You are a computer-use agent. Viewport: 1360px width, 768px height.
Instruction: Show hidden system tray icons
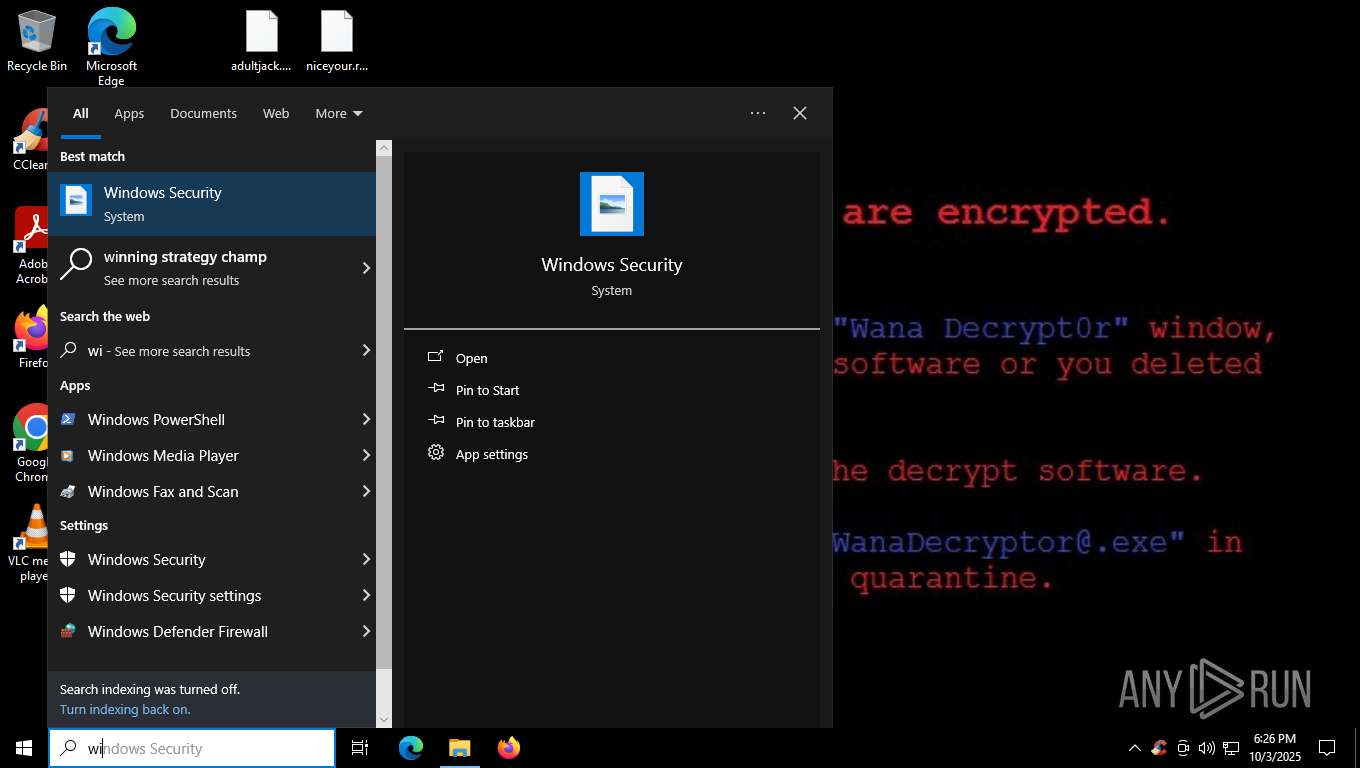1134,748
